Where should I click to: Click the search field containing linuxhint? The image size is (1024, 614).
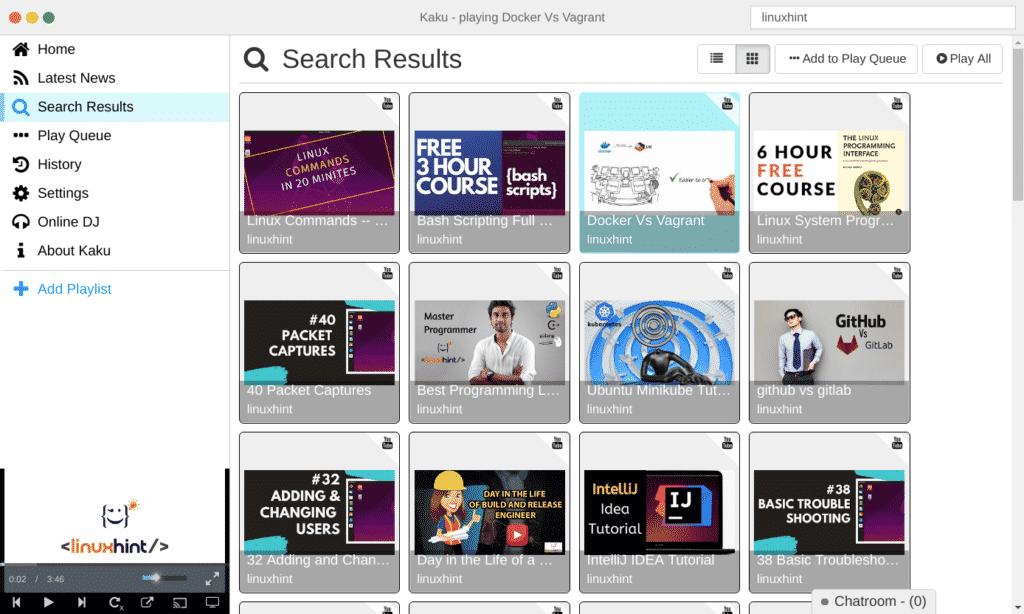[x=882, y=18]
